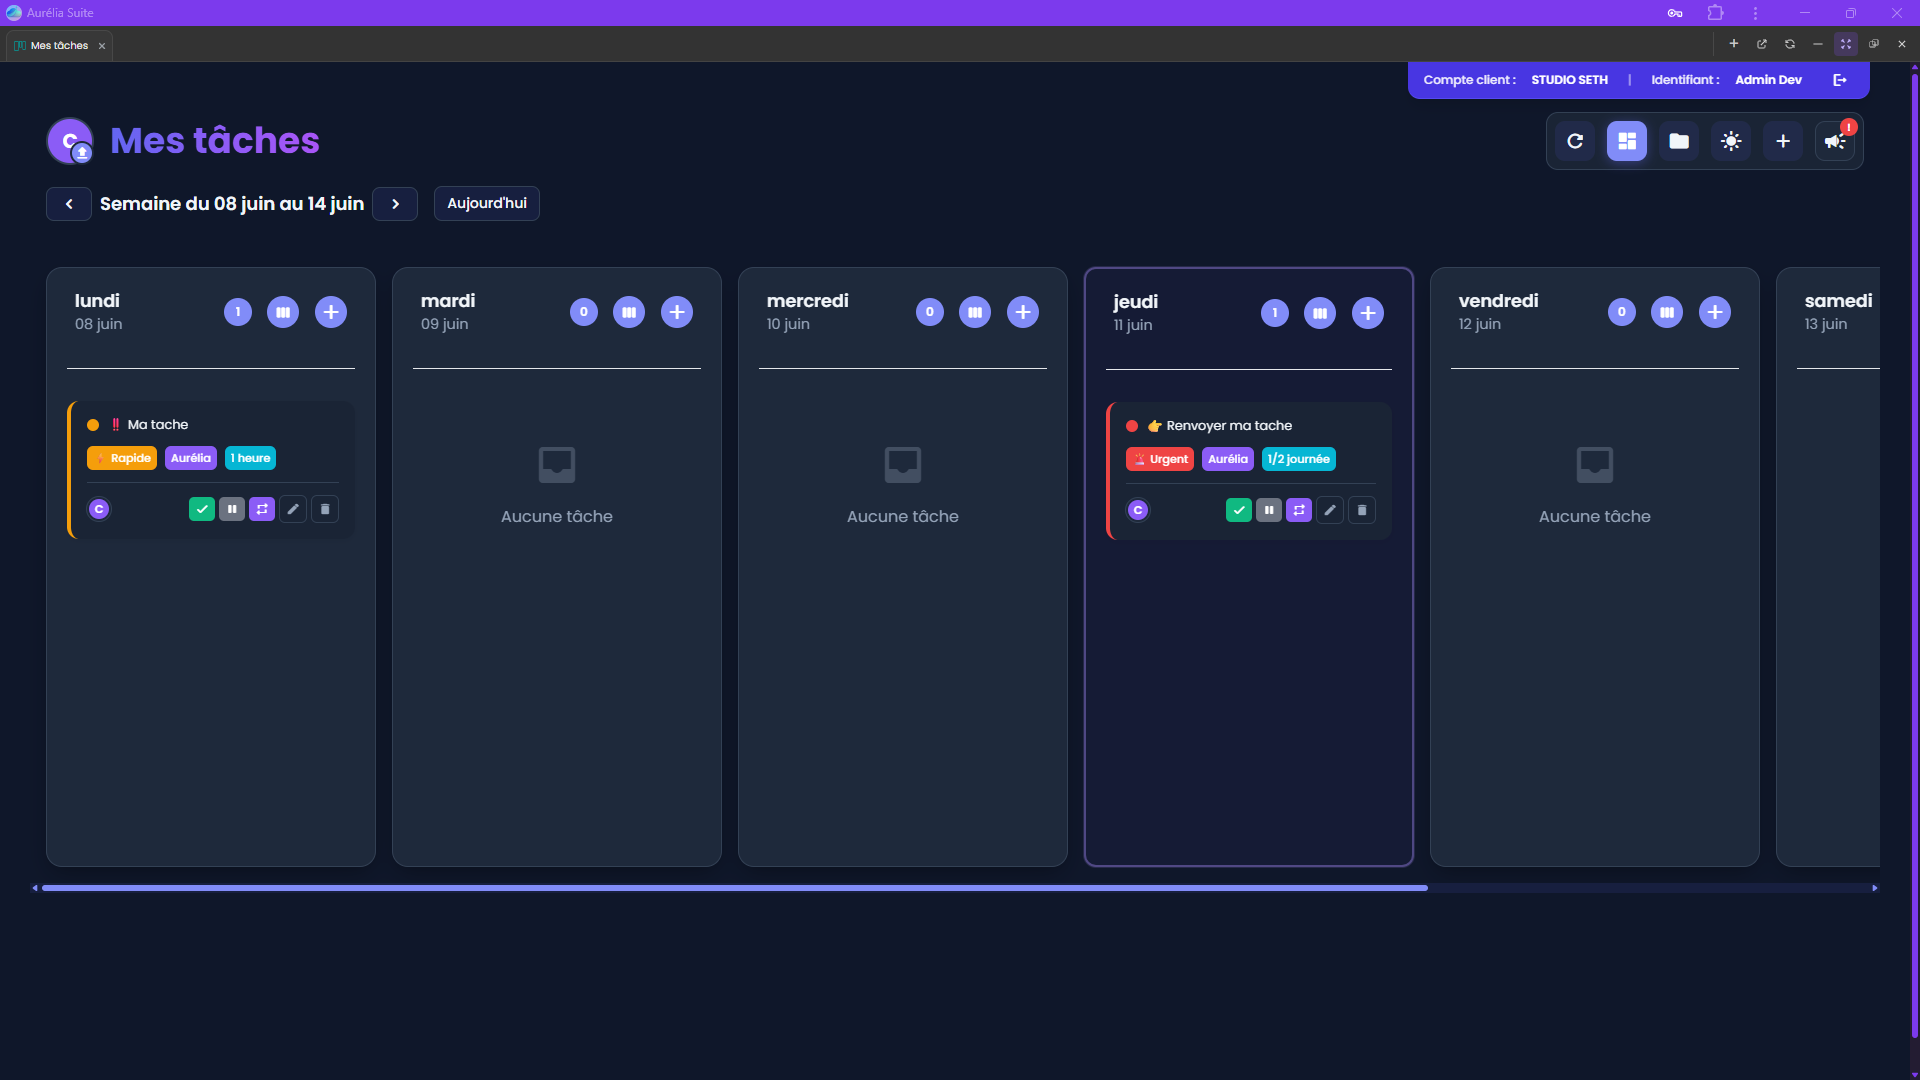Click the vertical page scrollbar on right edge
Viewport: 1920px width, 1080px height.
1915,555
